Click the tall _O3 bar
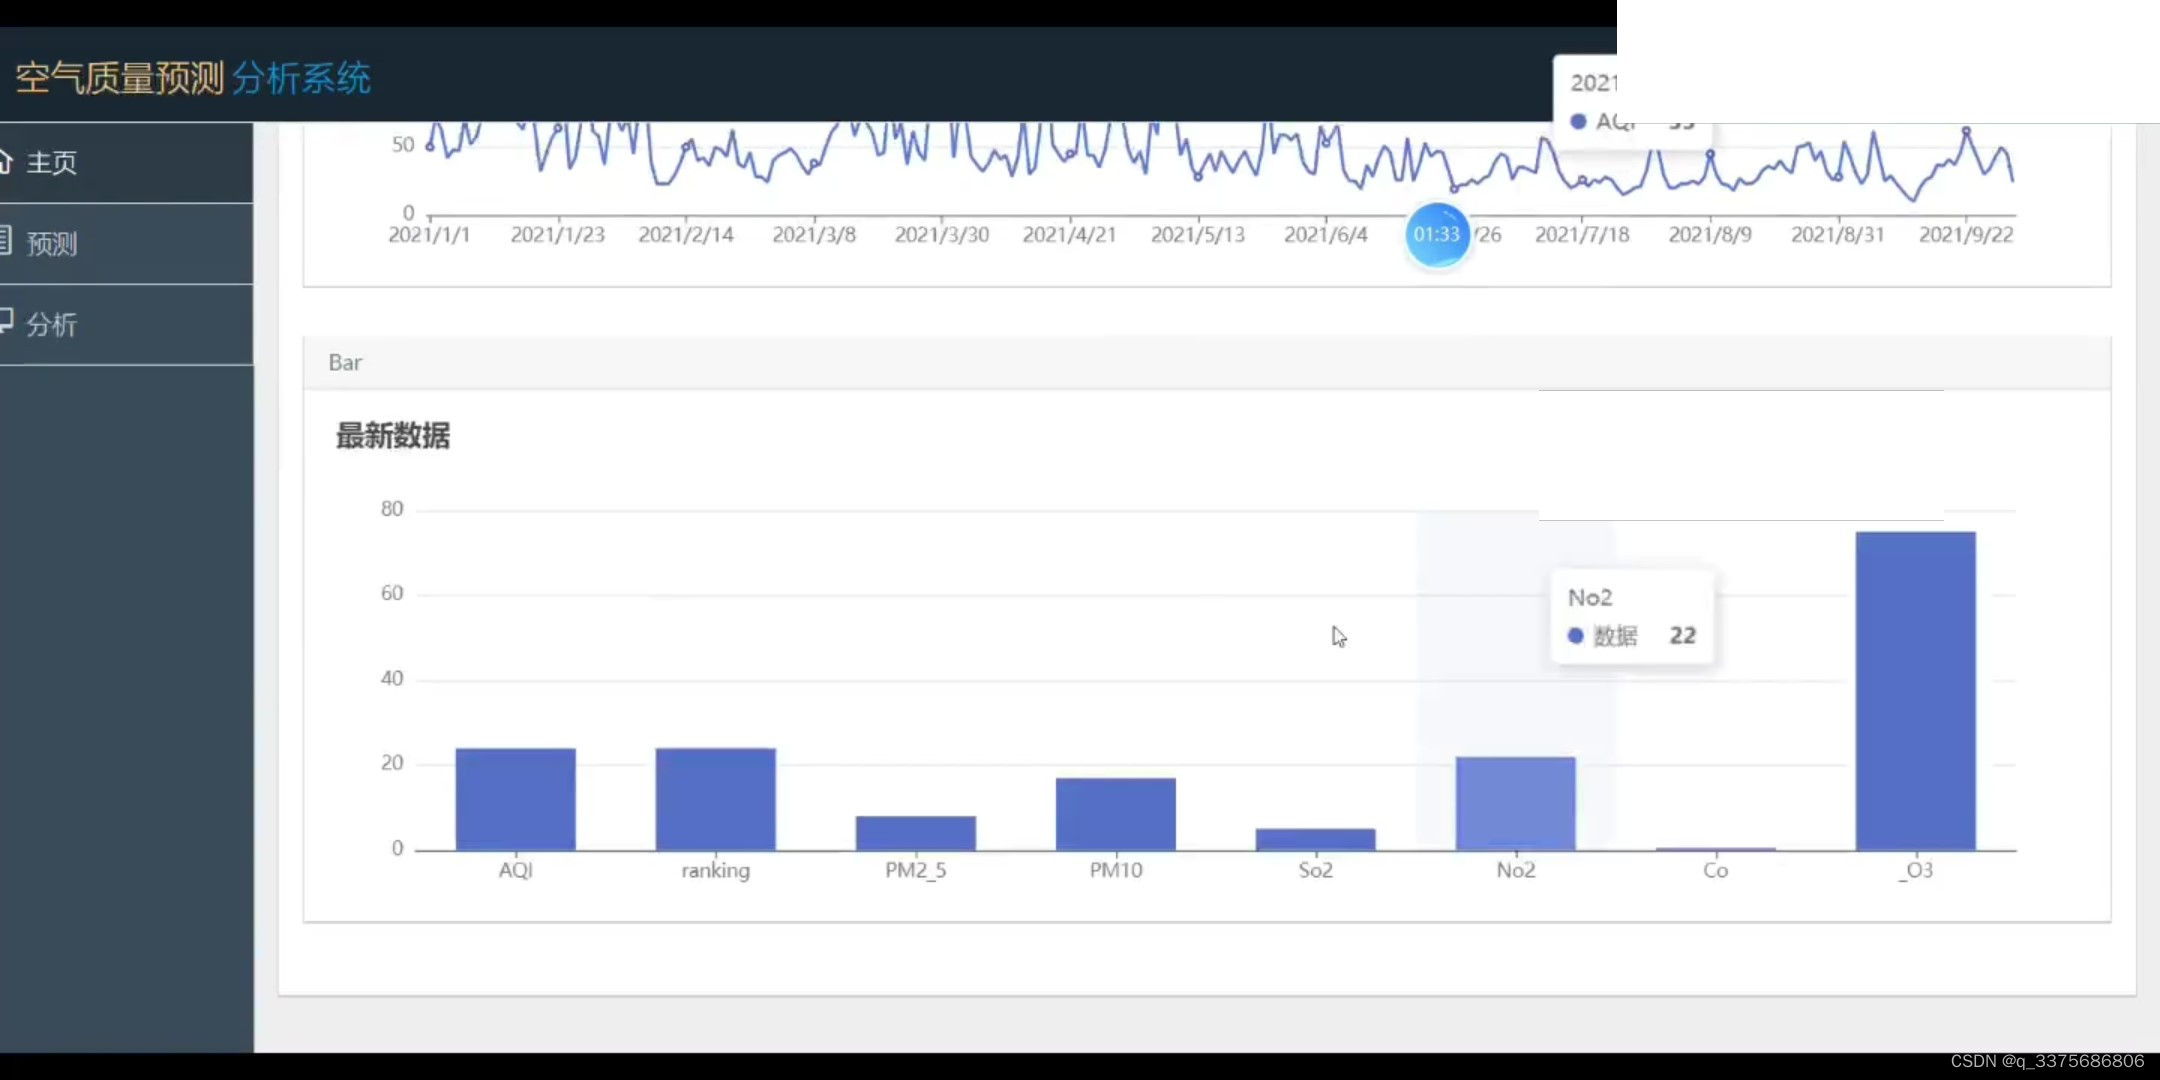Image resolution: width=2160 pixels, height=1080 pixels. [1915, 690]
